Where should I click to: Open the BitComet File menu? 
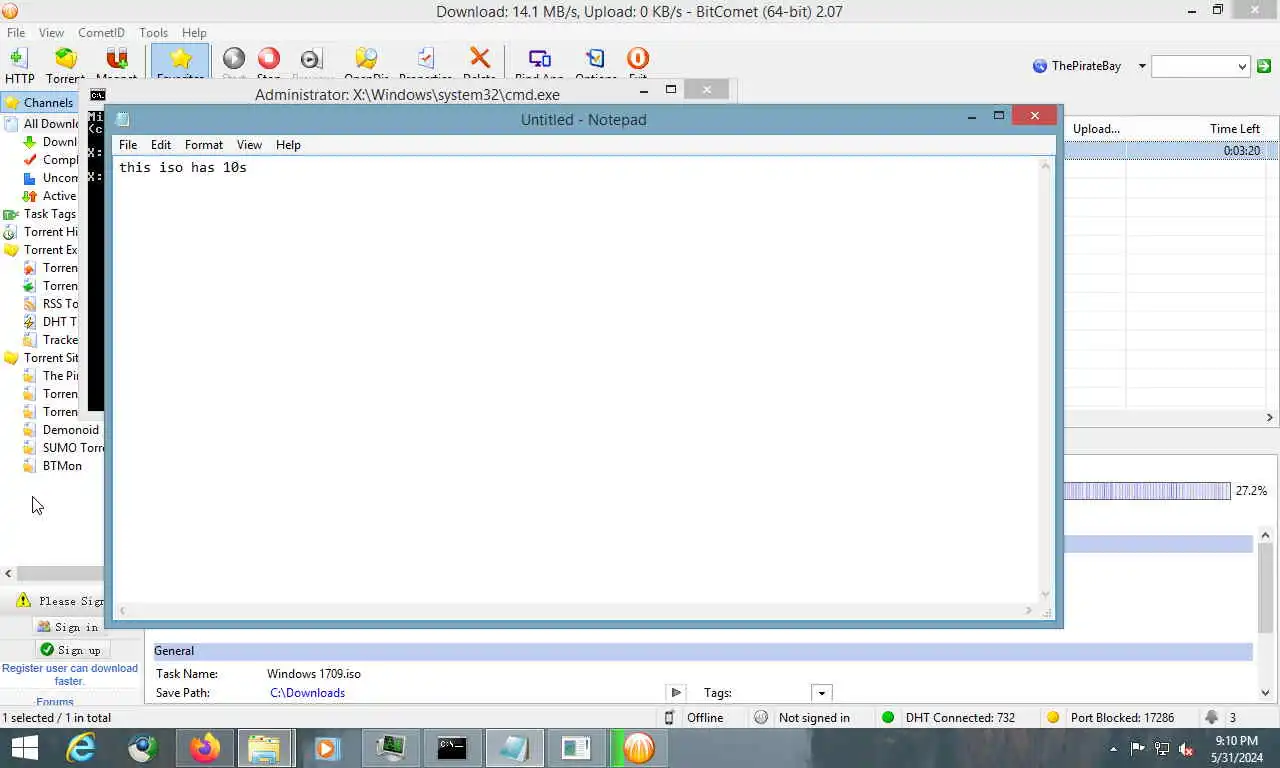16,32
